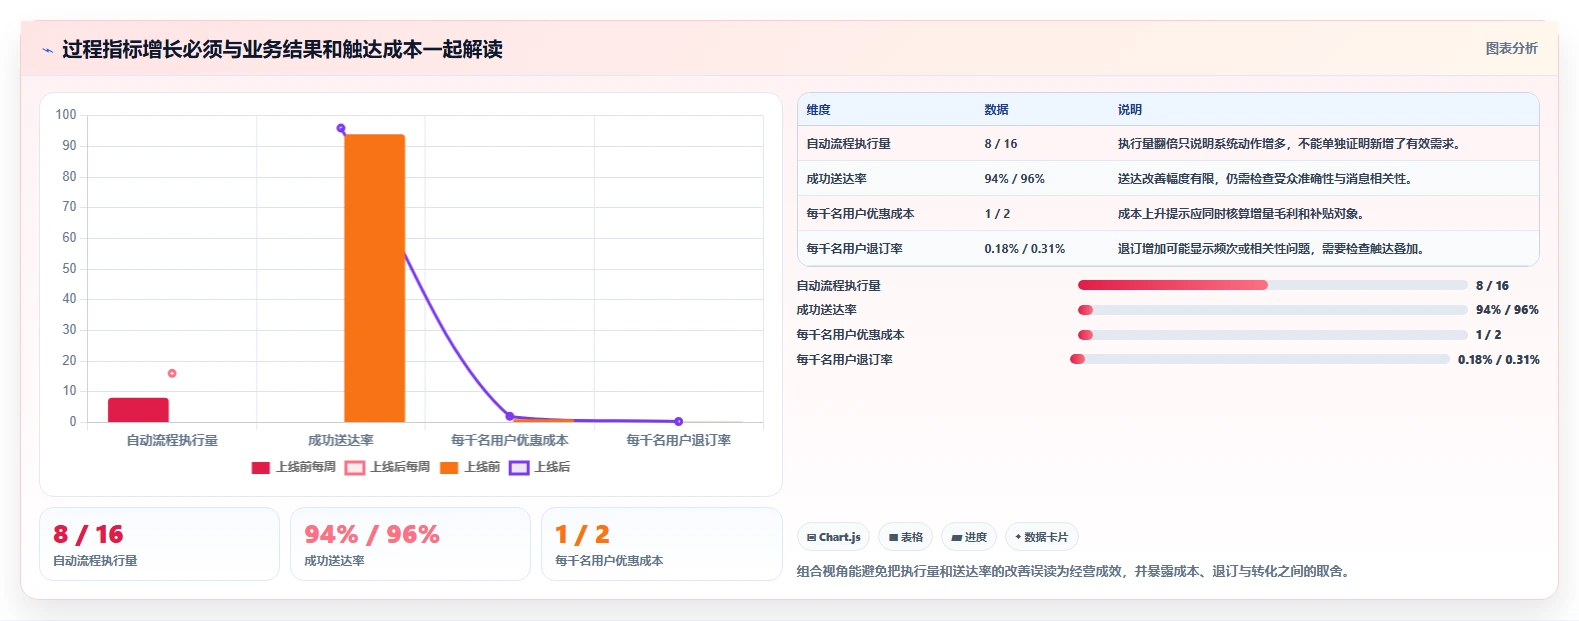Click the 表格 tag chip
Screen dimensions: 1579x621
pyautogui.click(x=905, y=537)
